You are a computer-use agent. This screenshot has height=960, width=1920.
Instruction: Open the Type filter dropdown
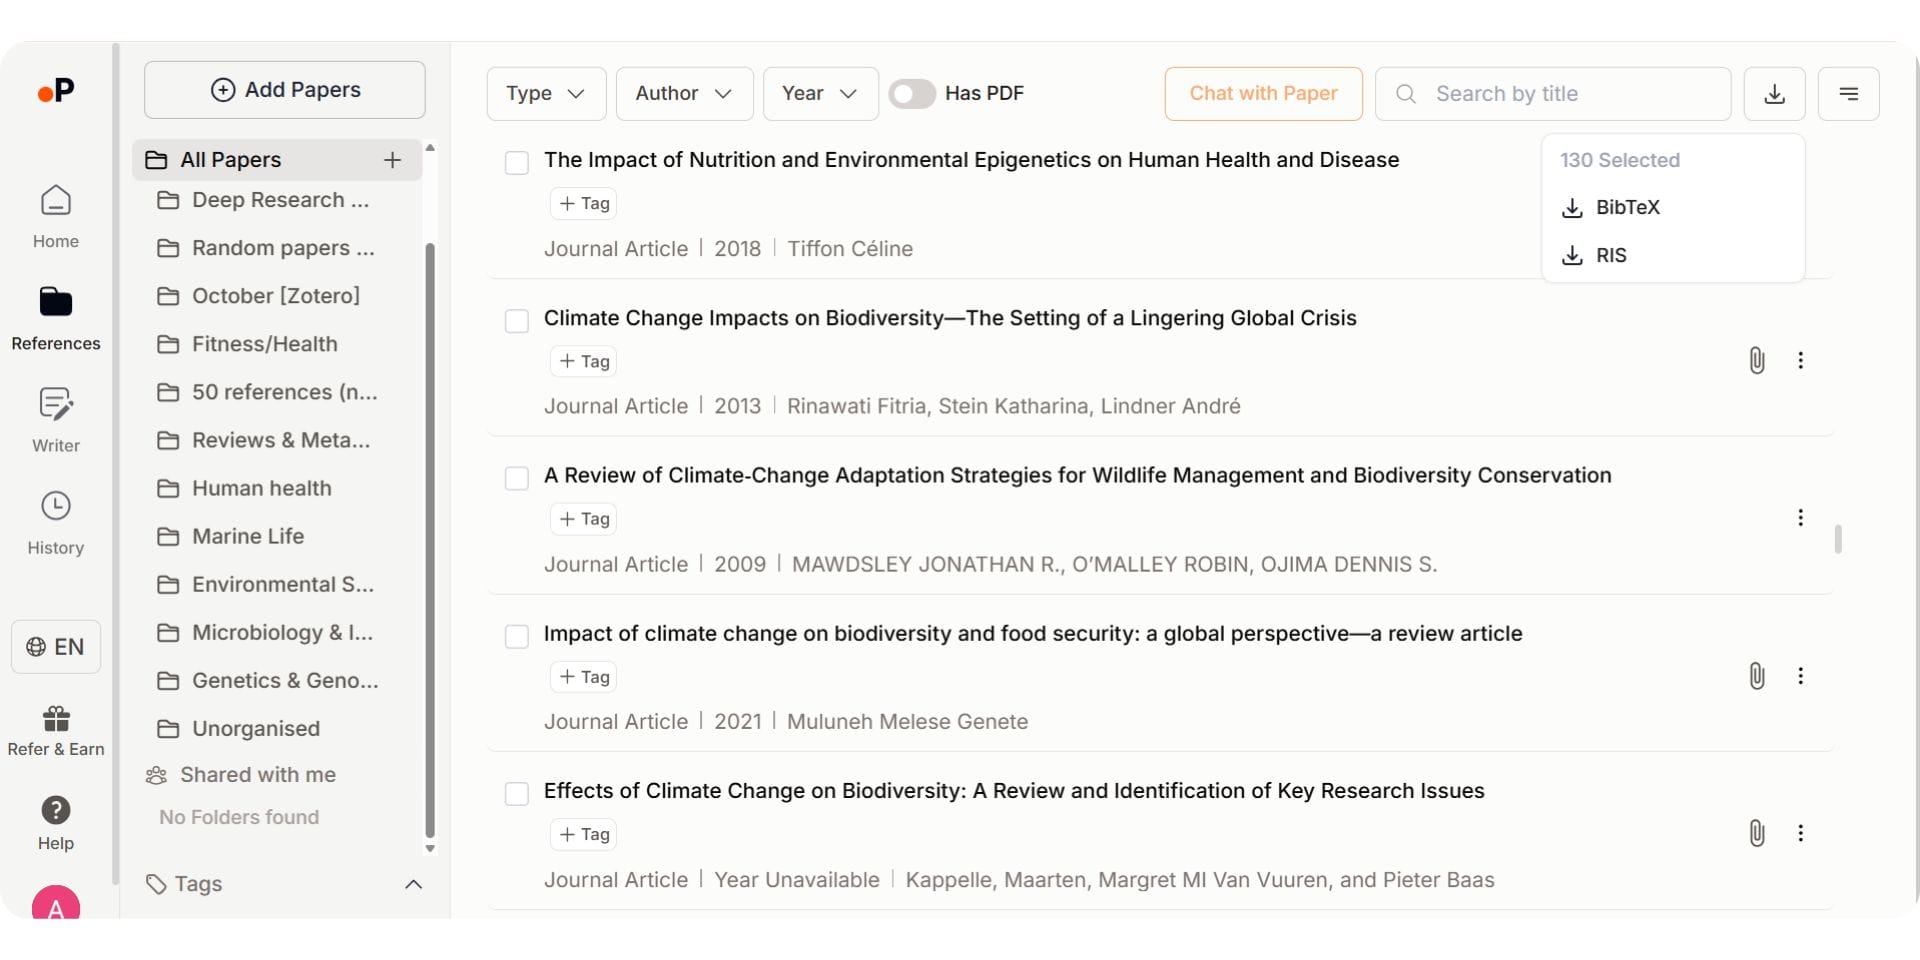pos(545,93)
